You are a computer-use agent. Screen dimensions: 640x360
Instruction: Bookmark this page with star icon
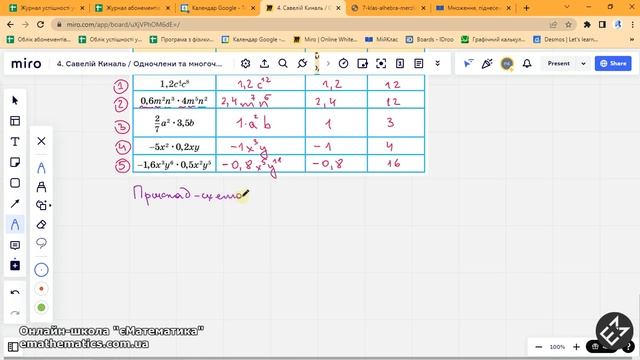[568, 24]
